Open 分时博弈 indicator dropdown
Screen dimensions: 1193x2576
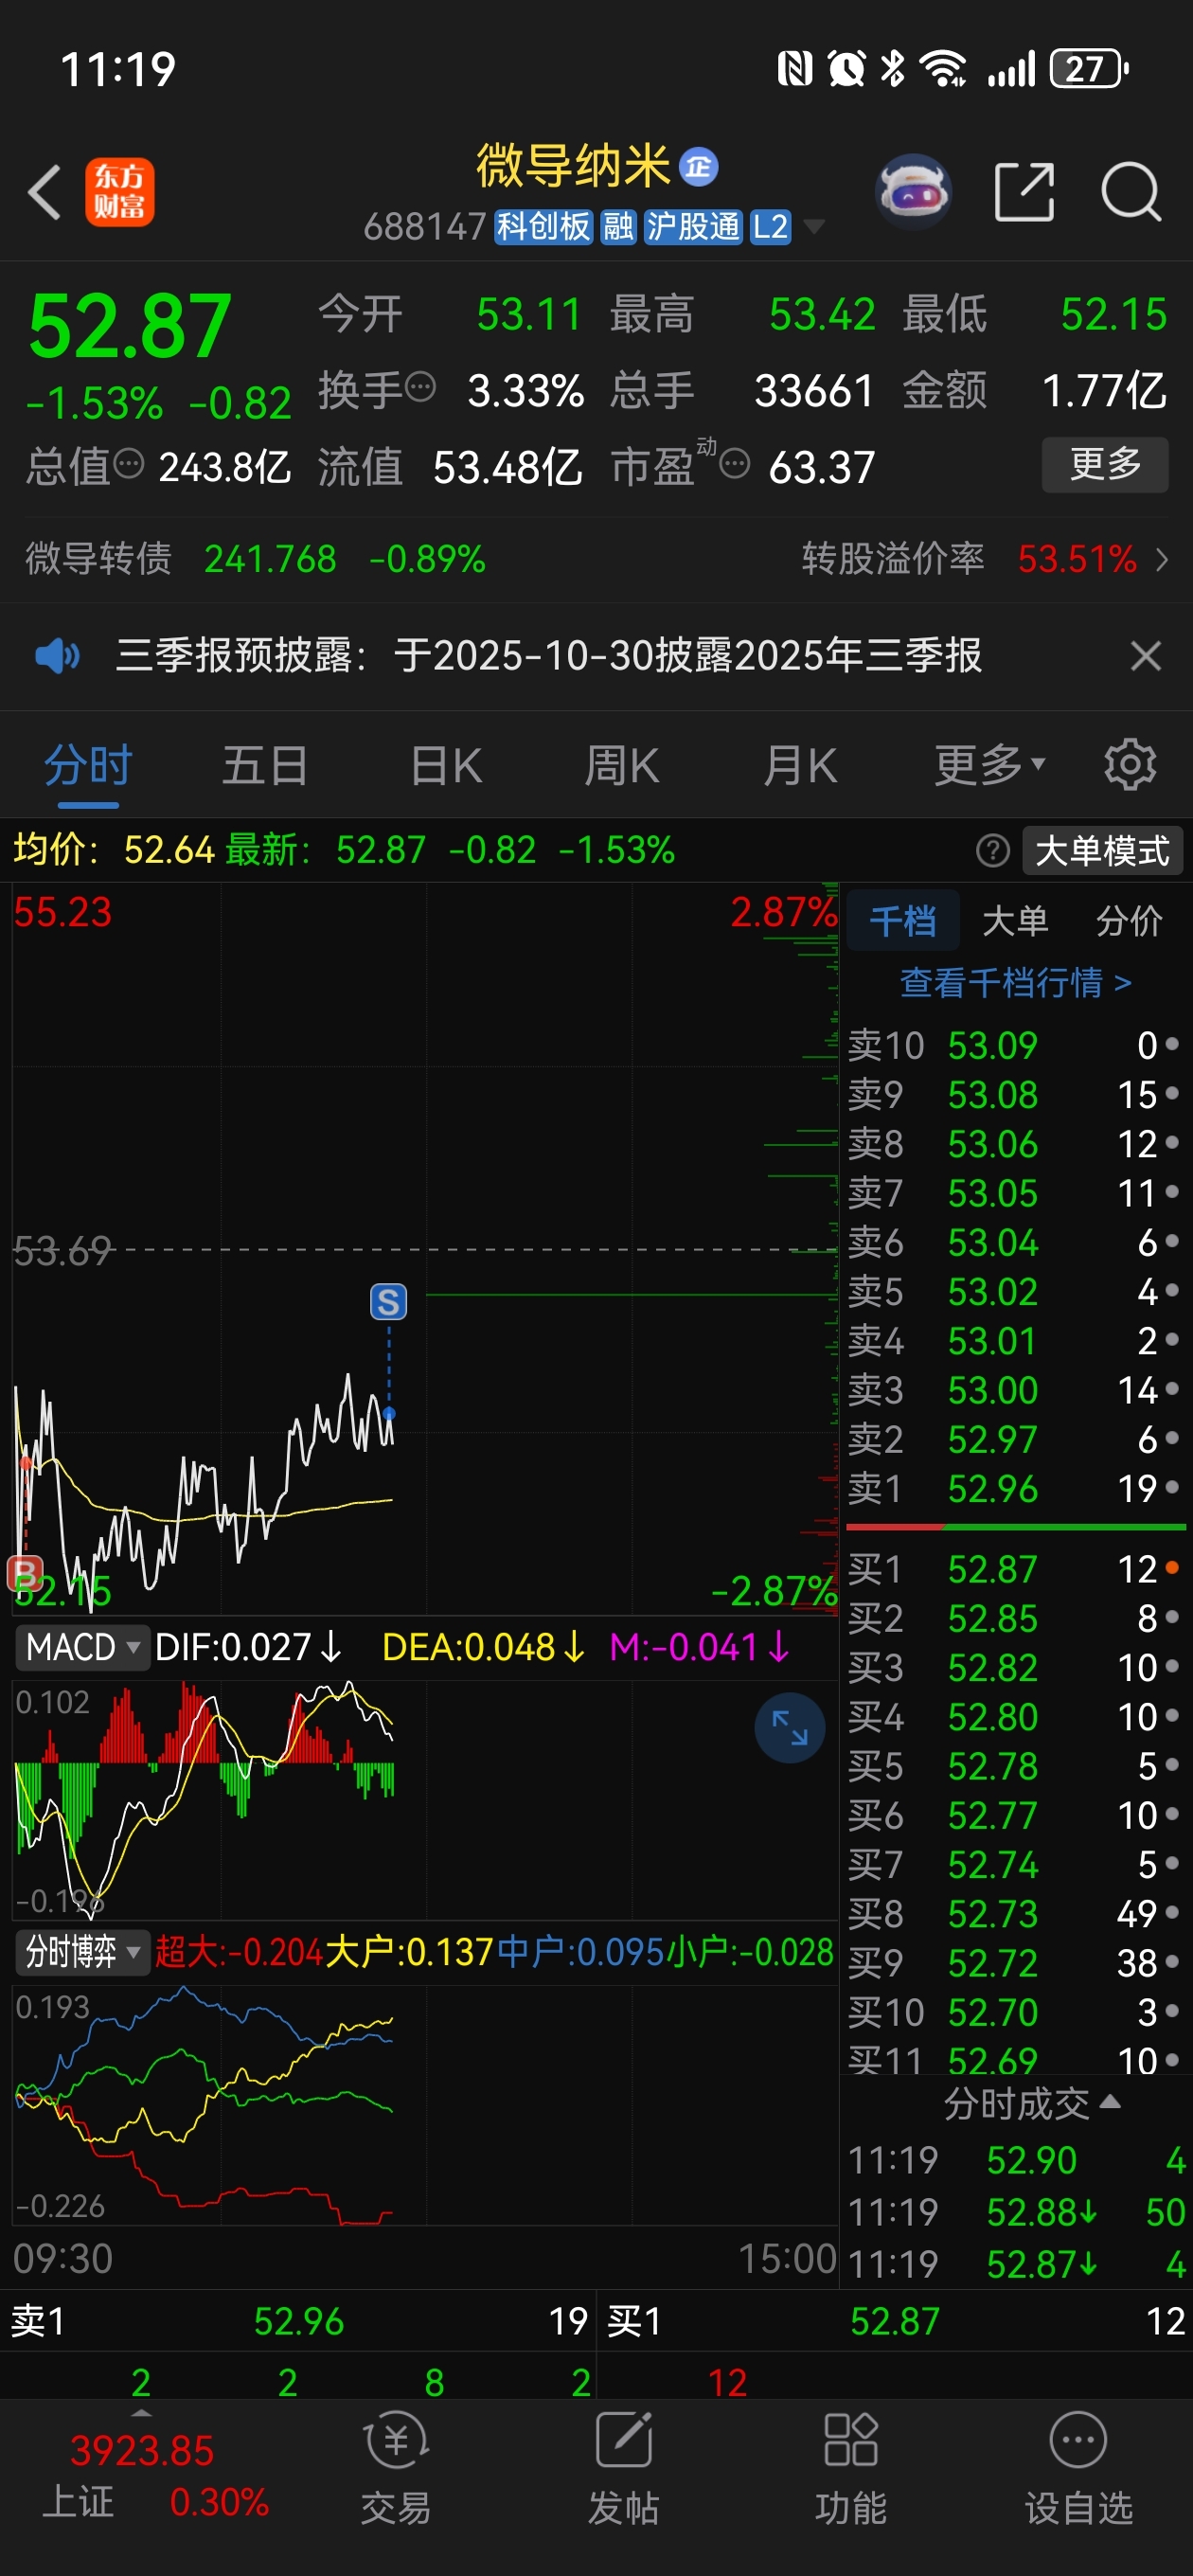[82, 1952]
